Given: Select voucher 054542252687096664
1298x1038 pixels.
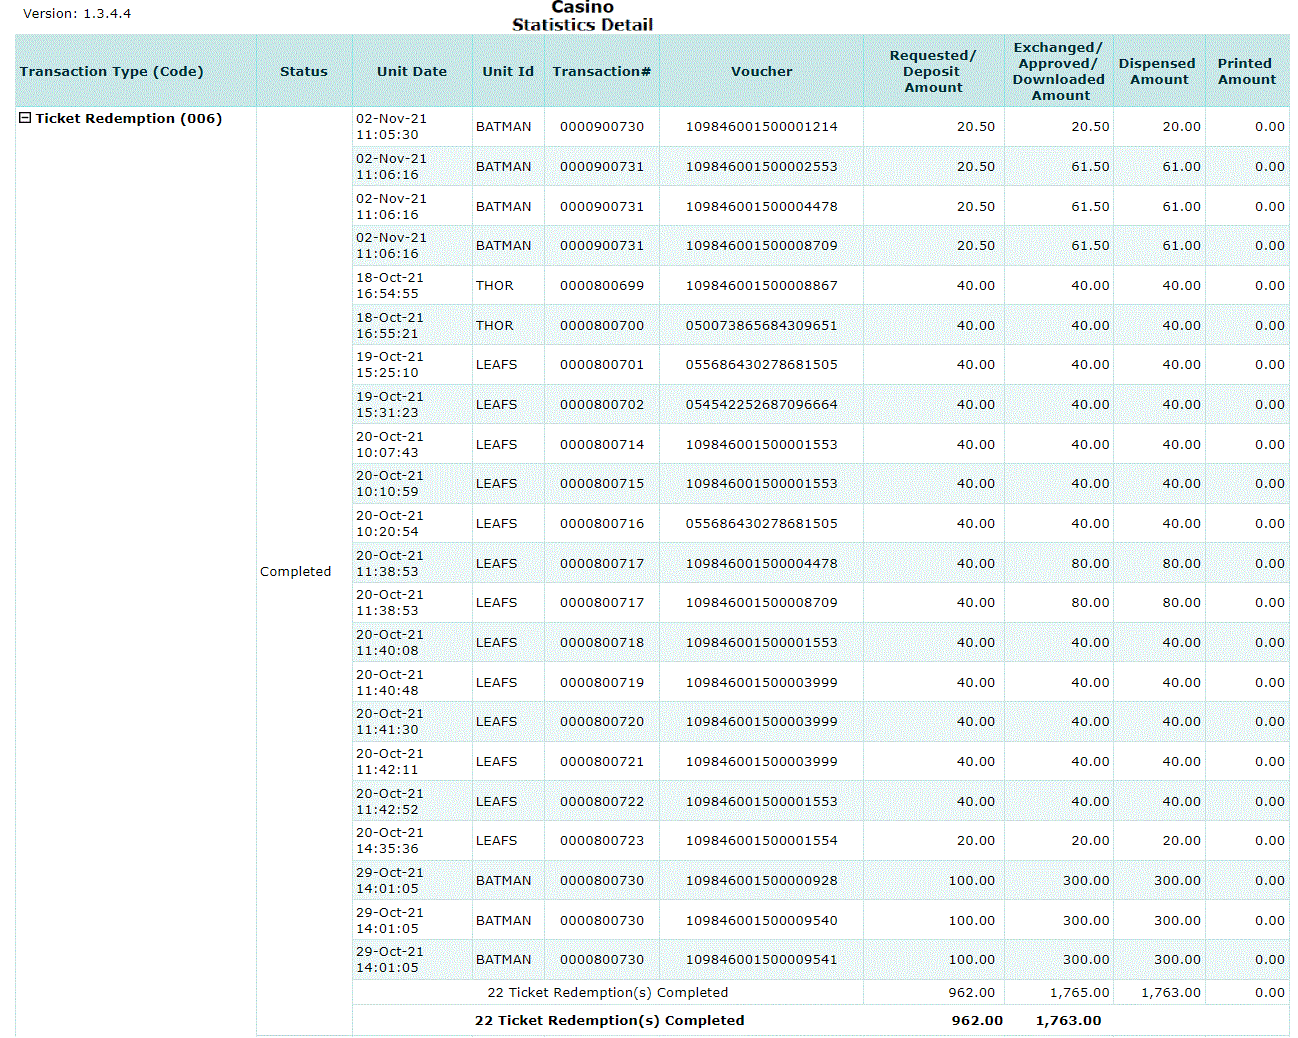Looking at the screenshot, I should coord(762,405).
